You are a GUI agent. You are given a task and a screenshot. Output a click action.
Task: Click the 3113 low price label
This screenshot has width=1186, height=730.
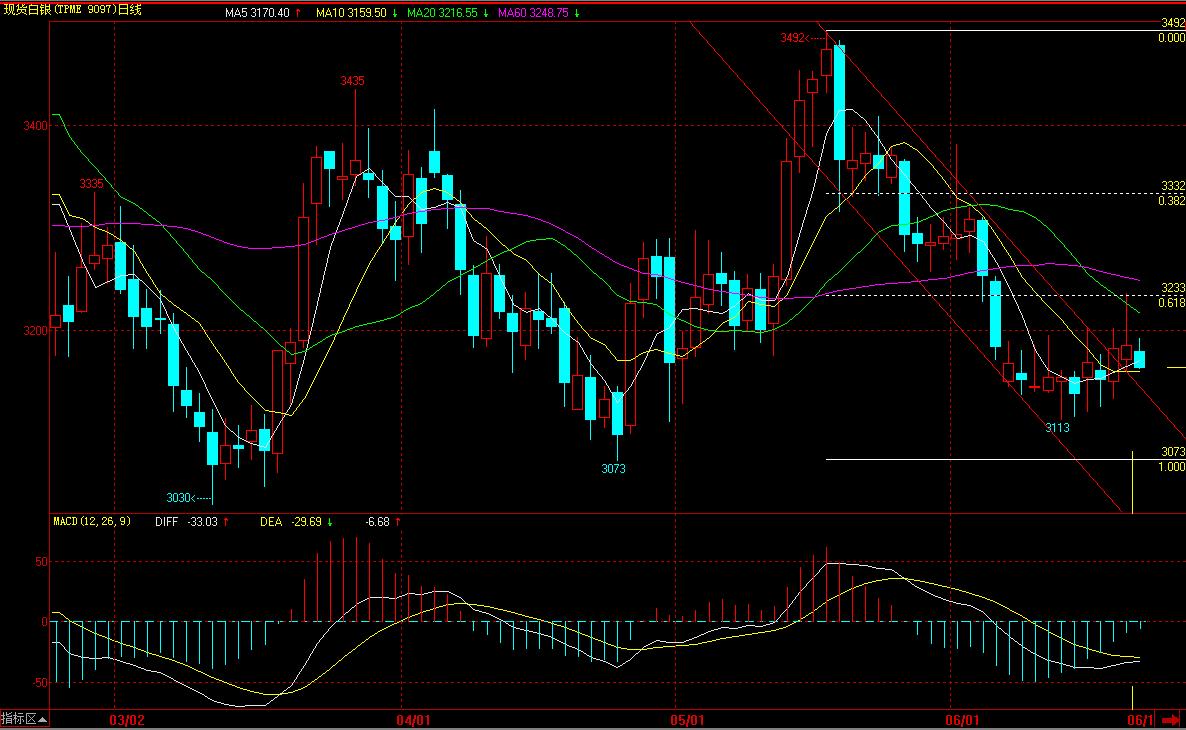pyautogui.click(x=1057, y=427)
